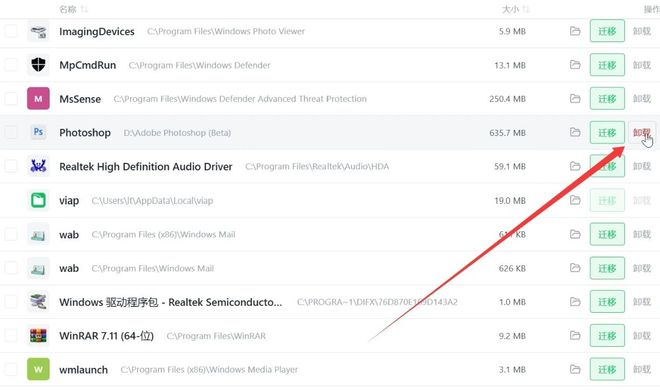
Task: Sort list by size column arrows
Action: point(525,9)
